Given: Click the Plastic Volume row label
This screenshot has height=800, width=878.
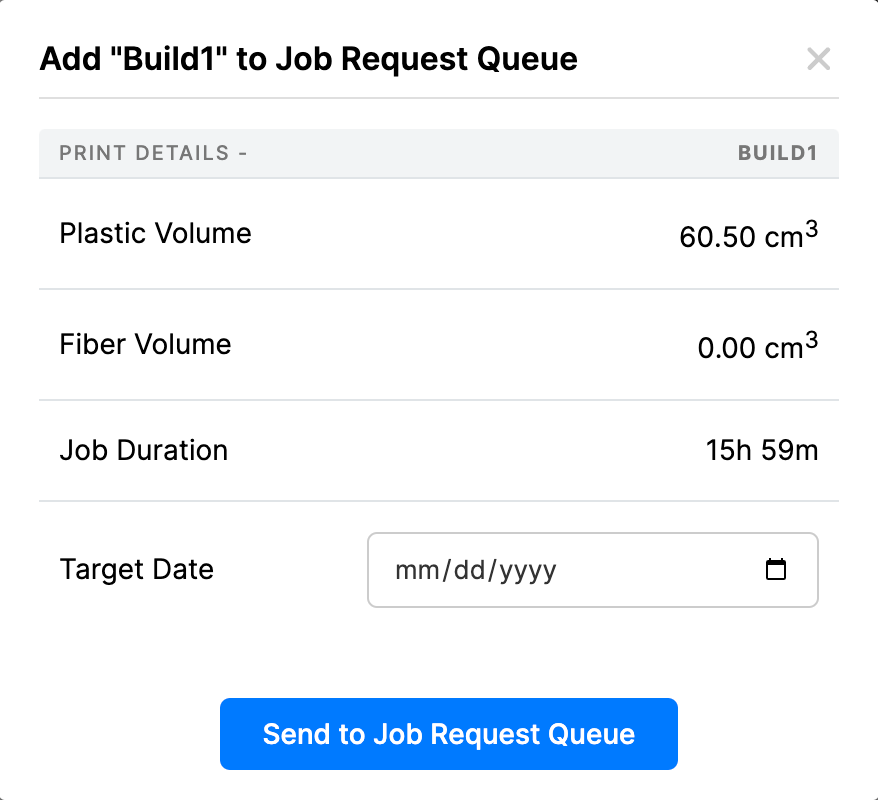Looking at the screenshot, I should 155,233.
